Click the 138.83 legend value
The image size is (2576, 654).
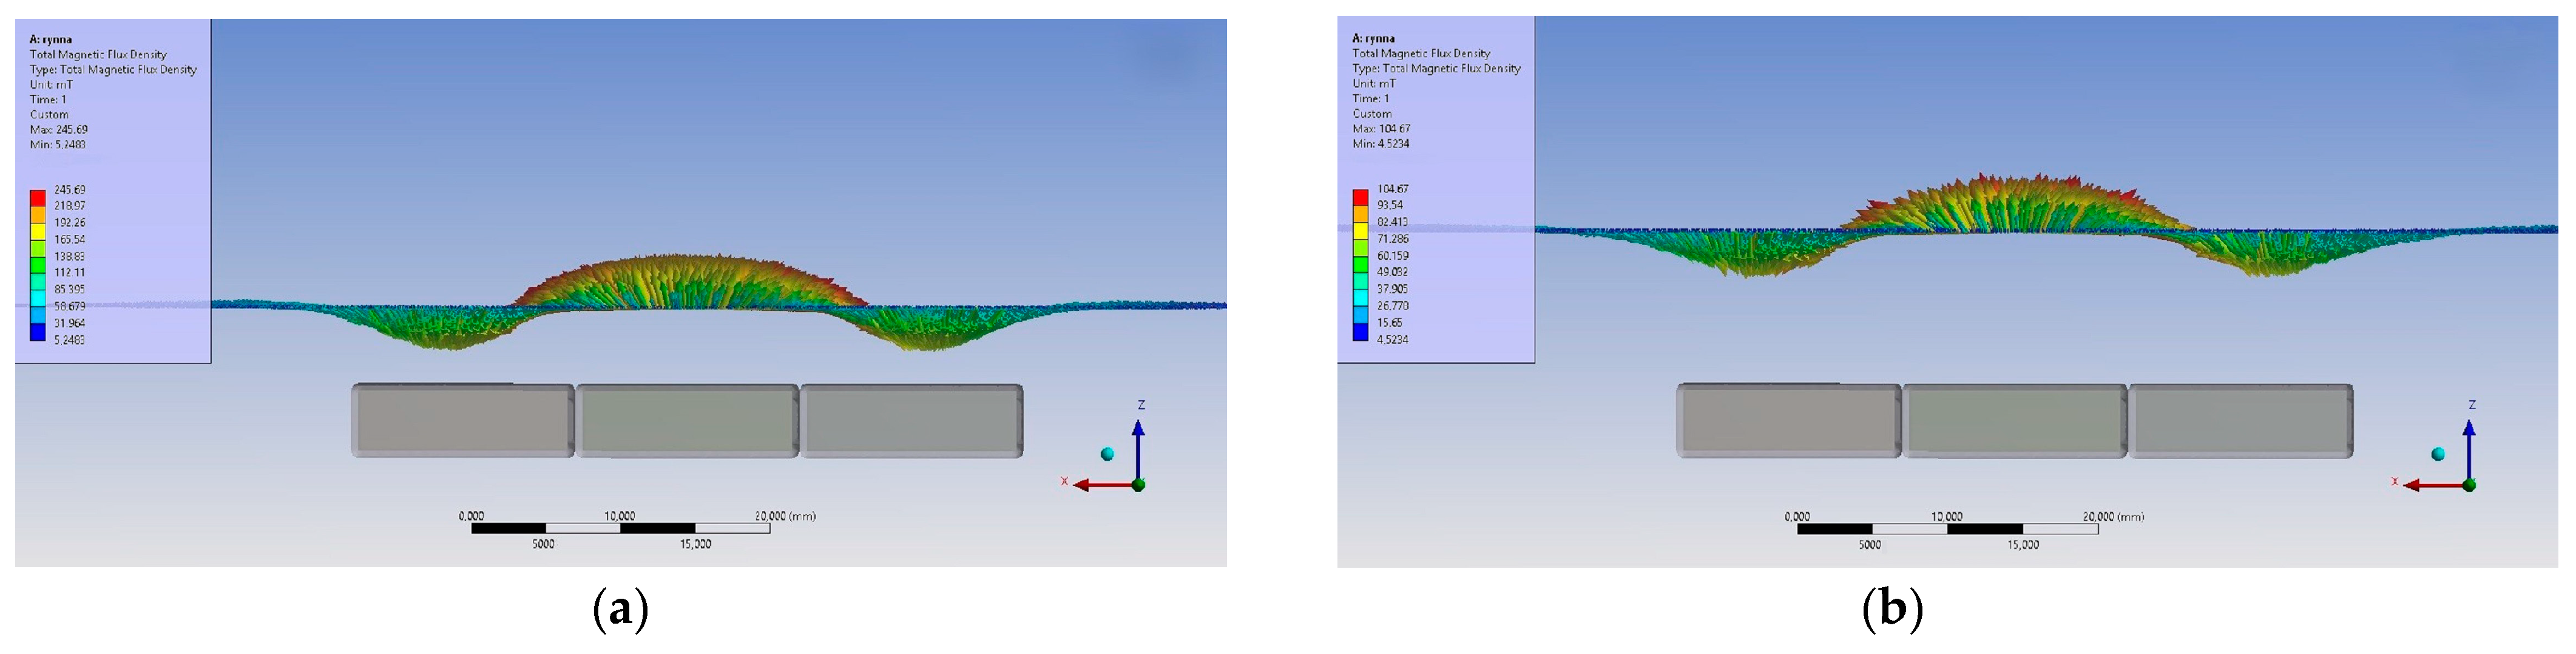point(70,257)
